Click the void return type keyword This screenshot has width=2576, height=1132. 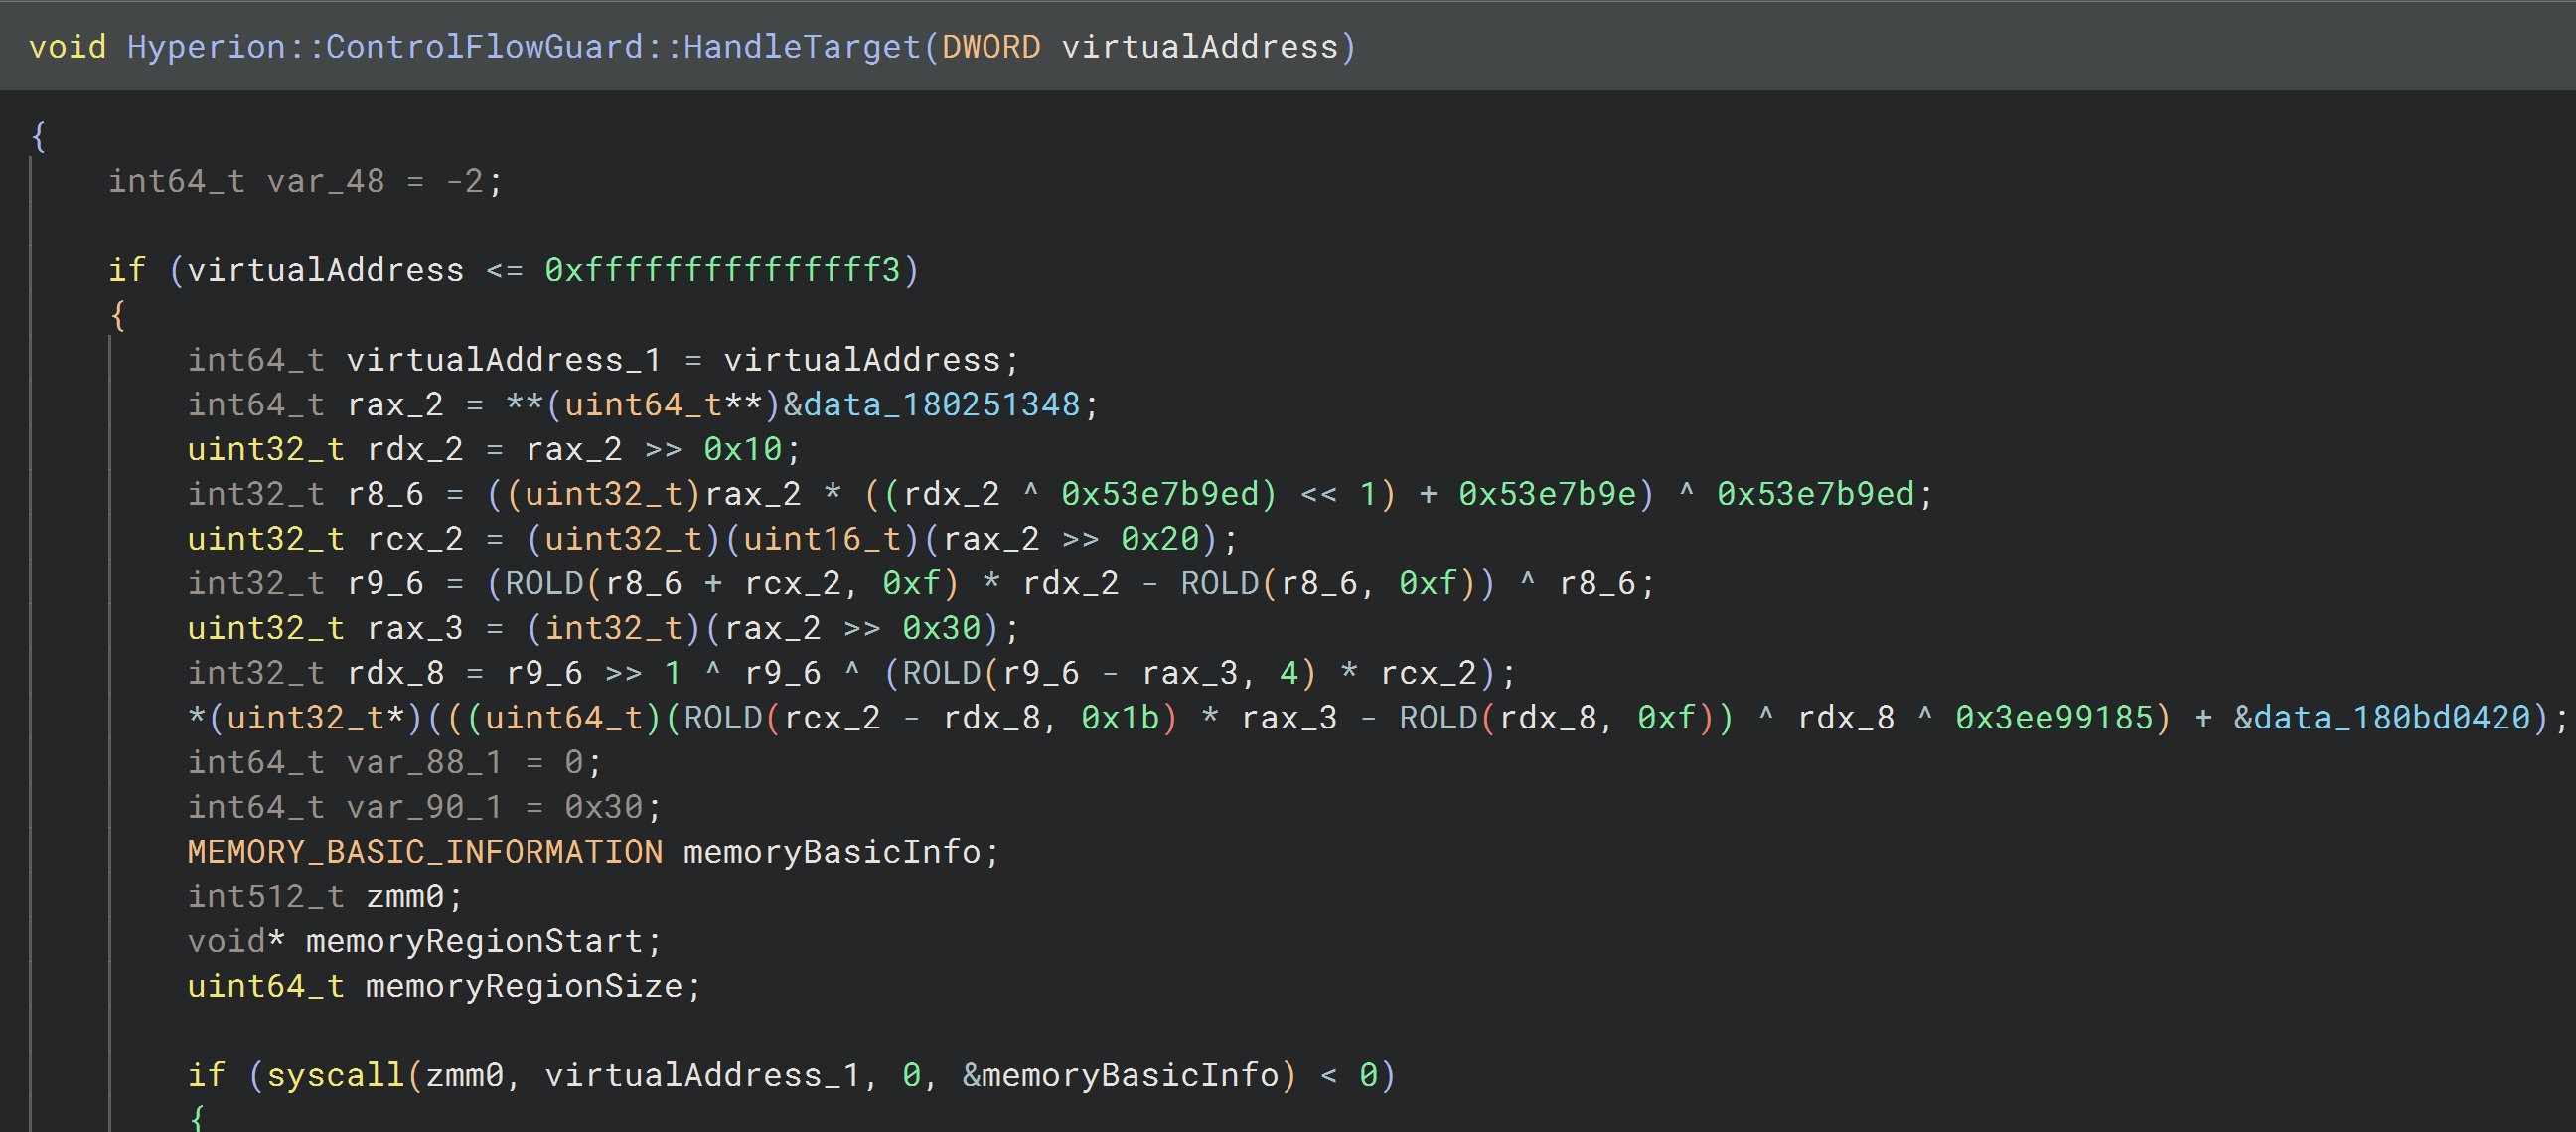(67, 47)
